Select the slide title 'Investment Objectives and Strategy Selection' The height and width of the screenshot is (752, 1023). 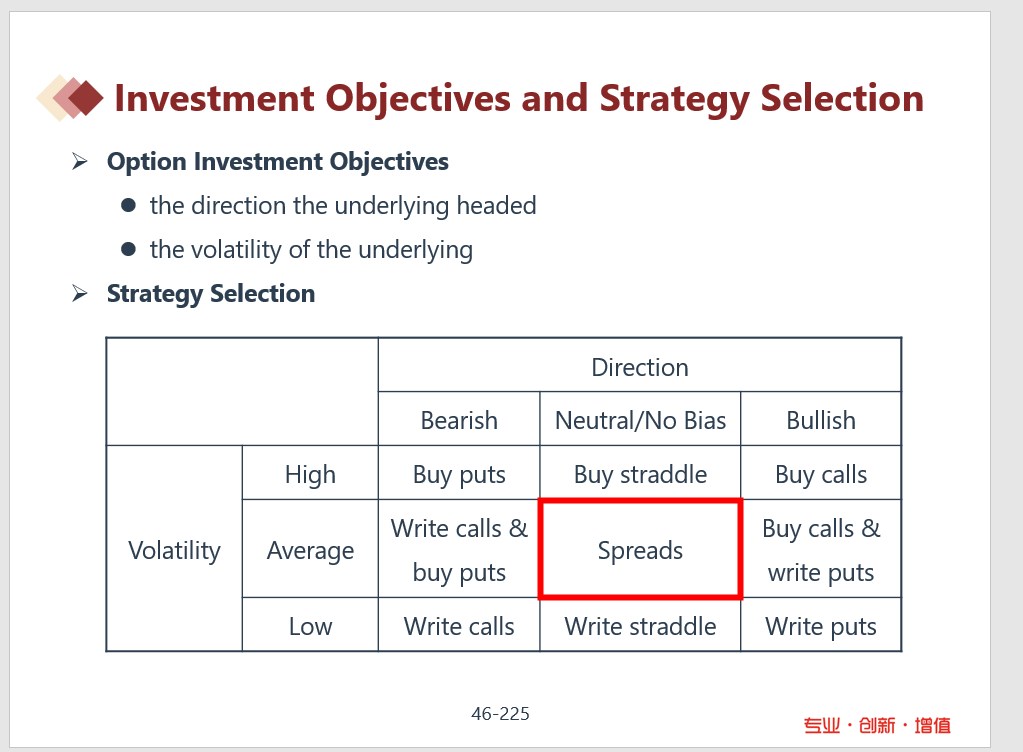coord(518,98)
